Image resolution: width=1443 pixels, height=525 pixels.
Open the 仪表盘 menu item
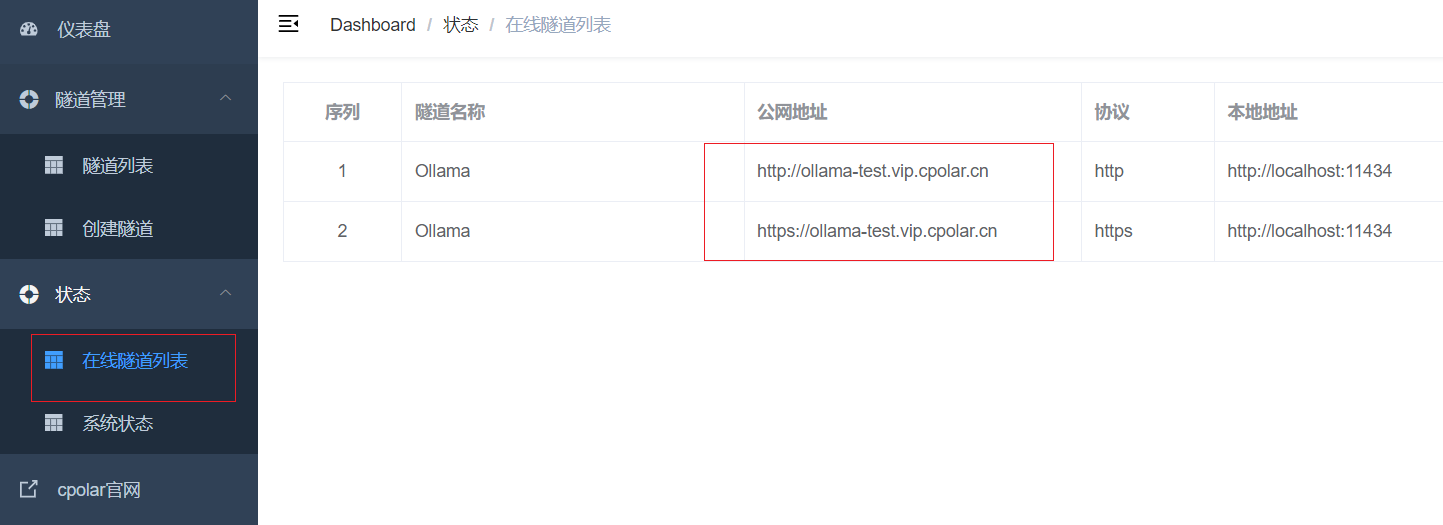coord(84,30)
